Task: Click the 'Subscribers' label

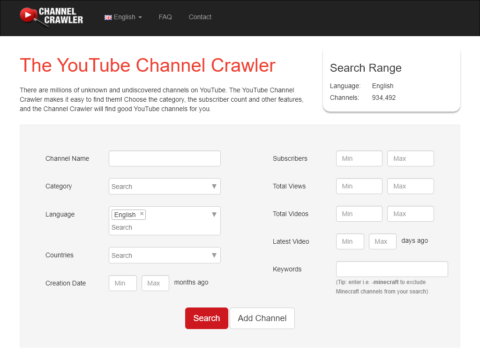Action: (290, 159)
